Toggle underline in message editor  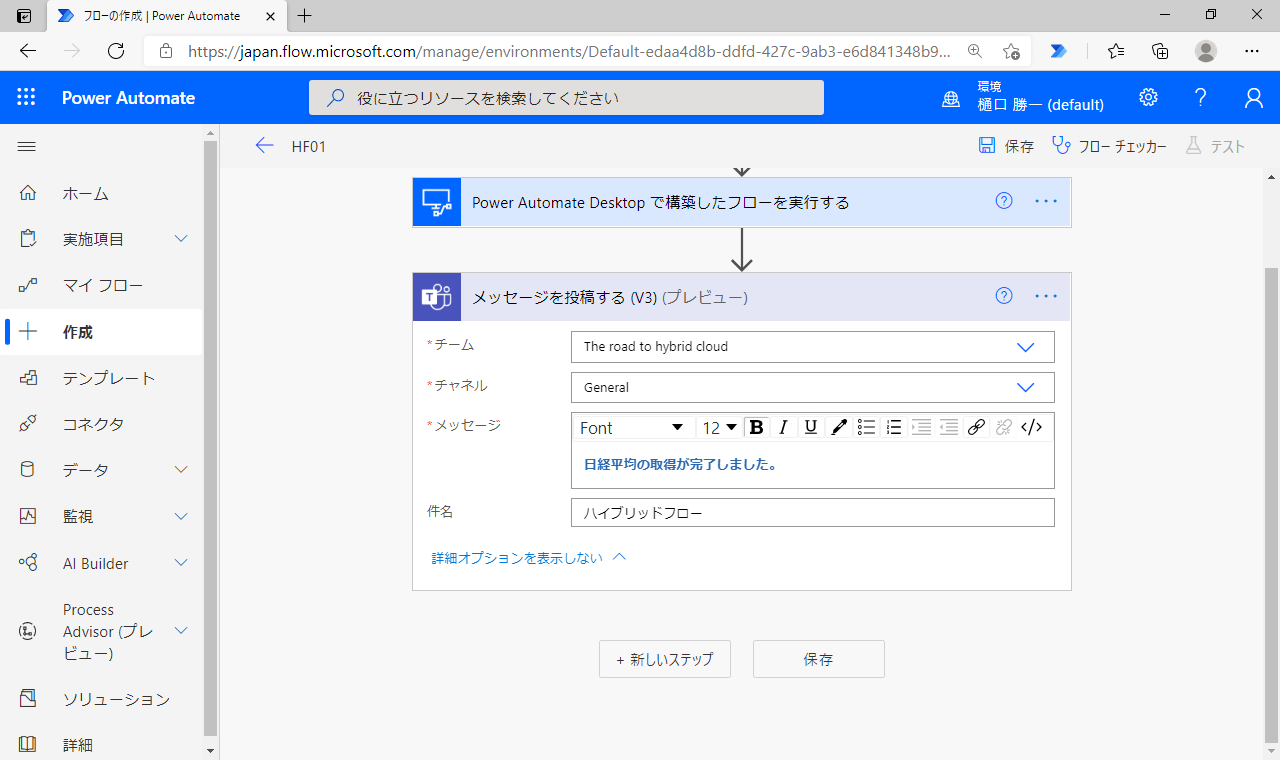(811, 427)
